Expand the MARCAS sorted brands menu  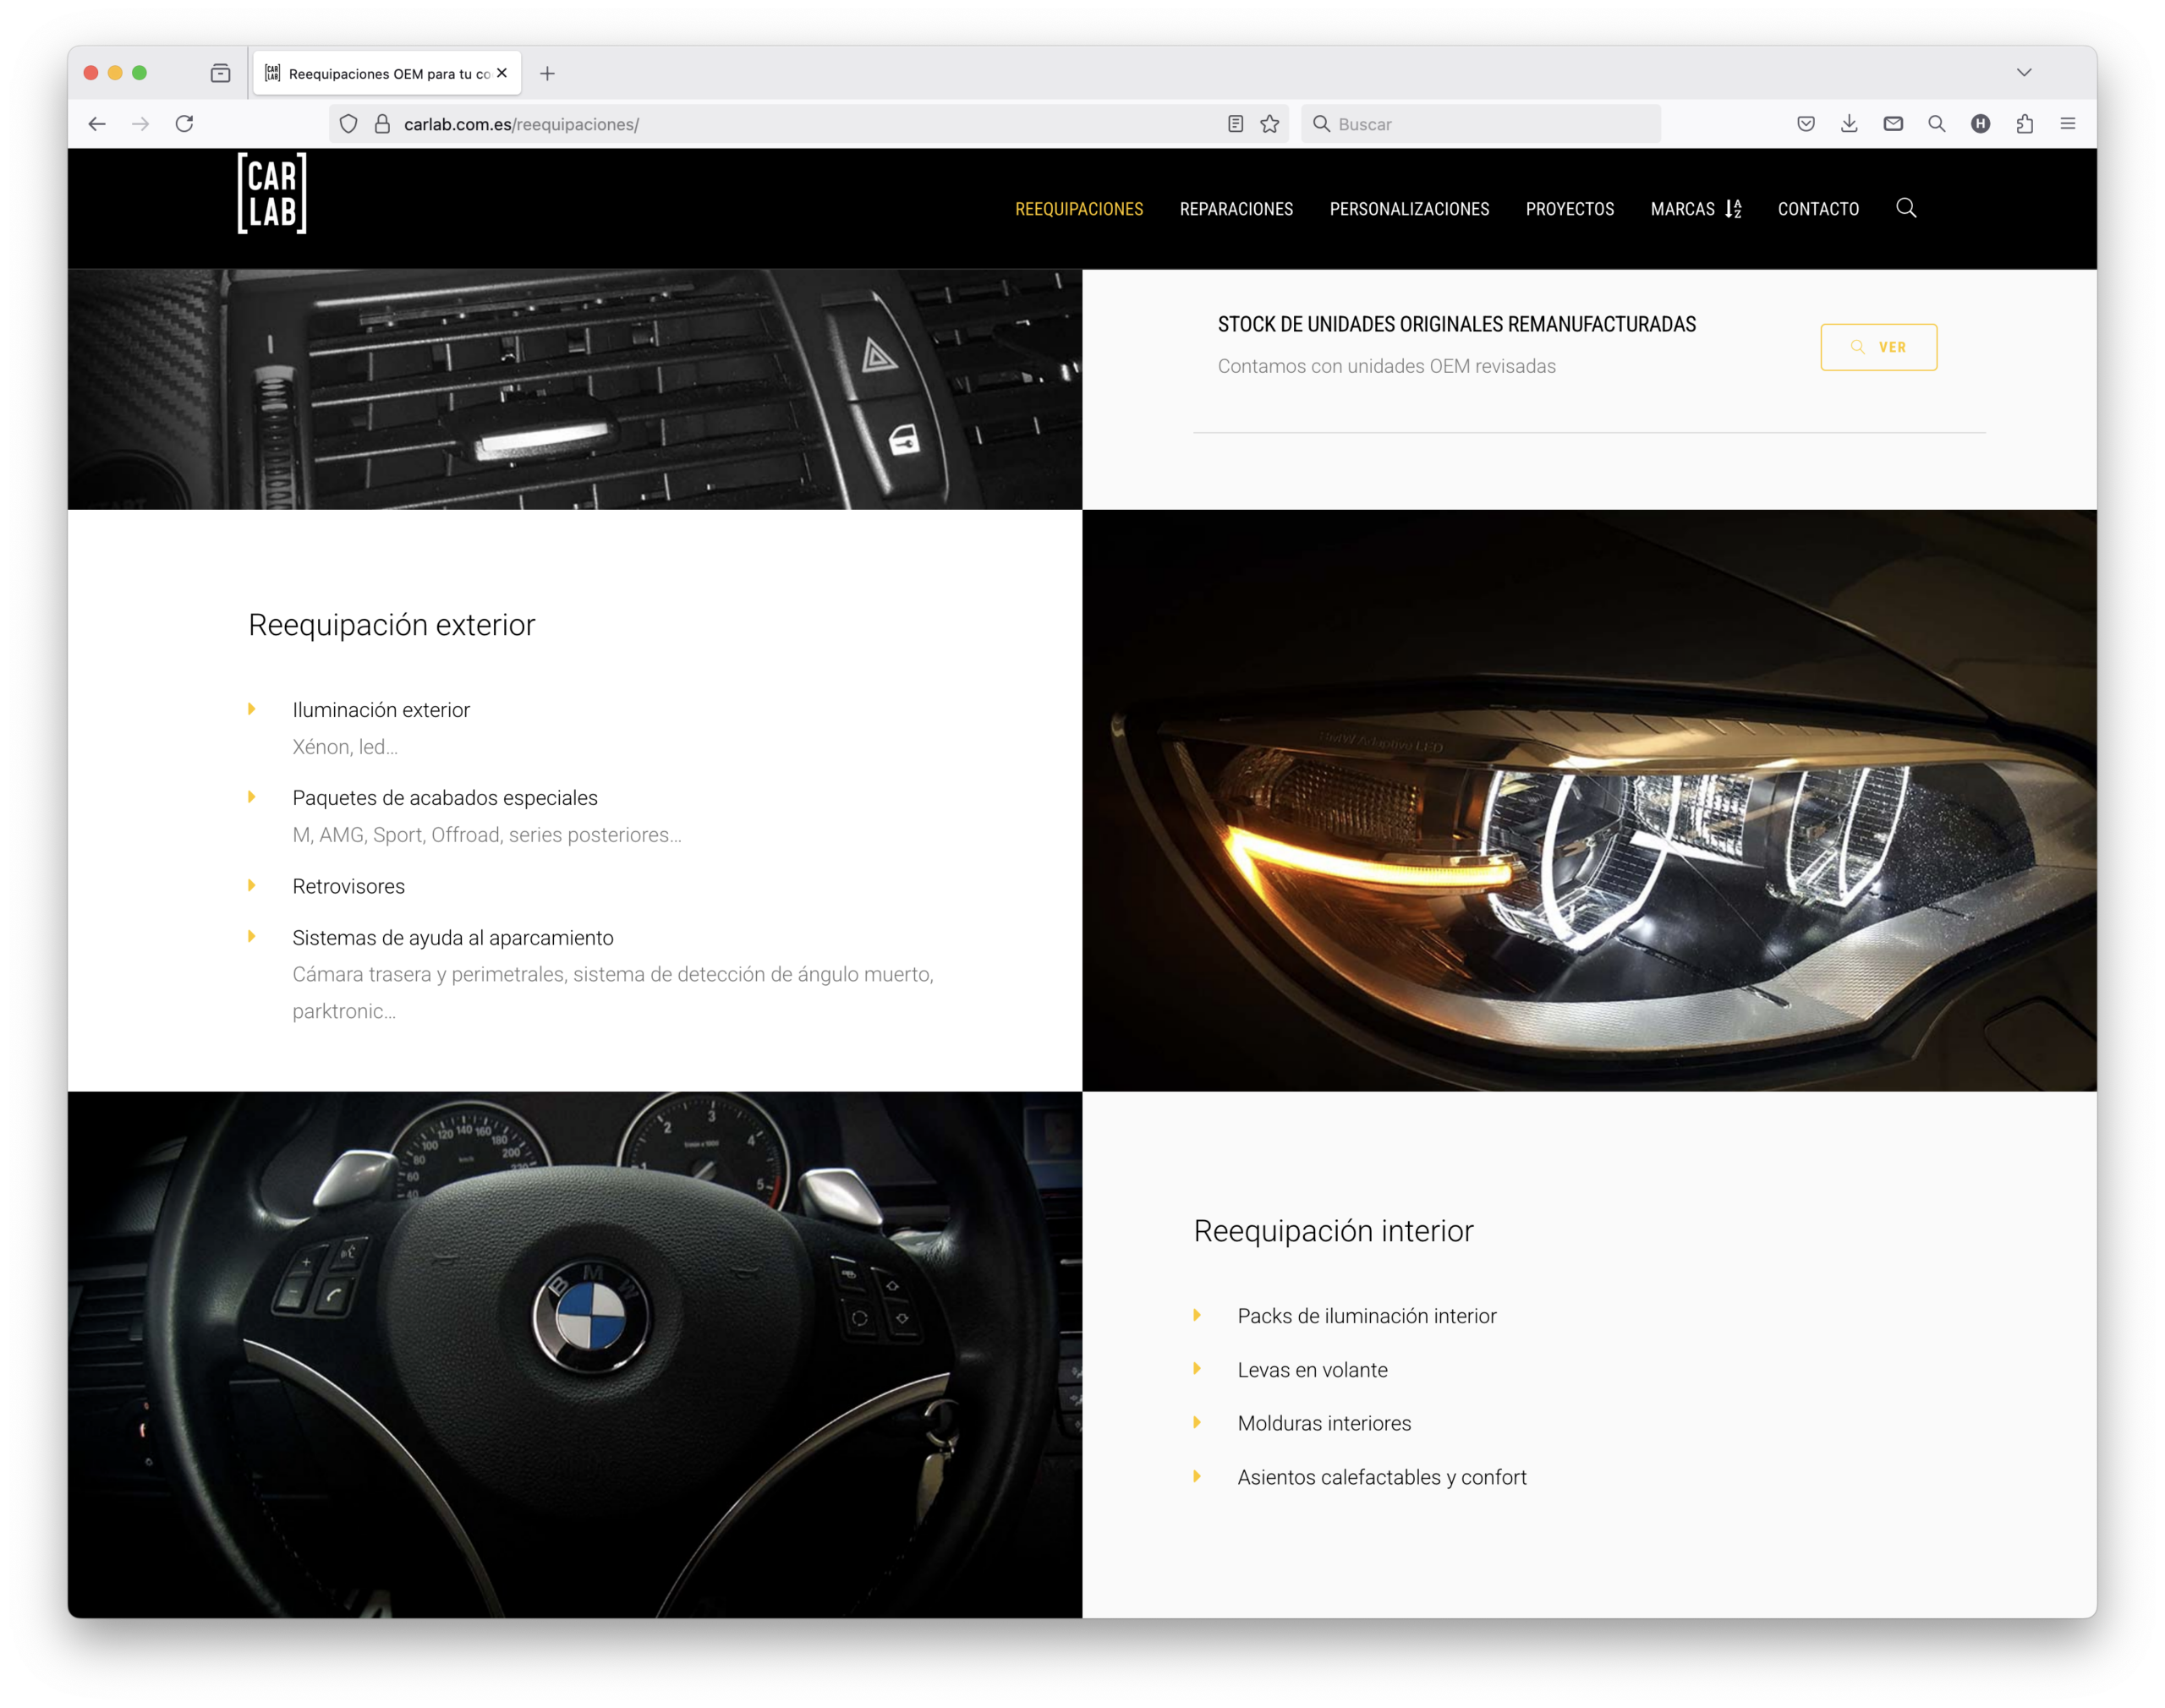1695,209
